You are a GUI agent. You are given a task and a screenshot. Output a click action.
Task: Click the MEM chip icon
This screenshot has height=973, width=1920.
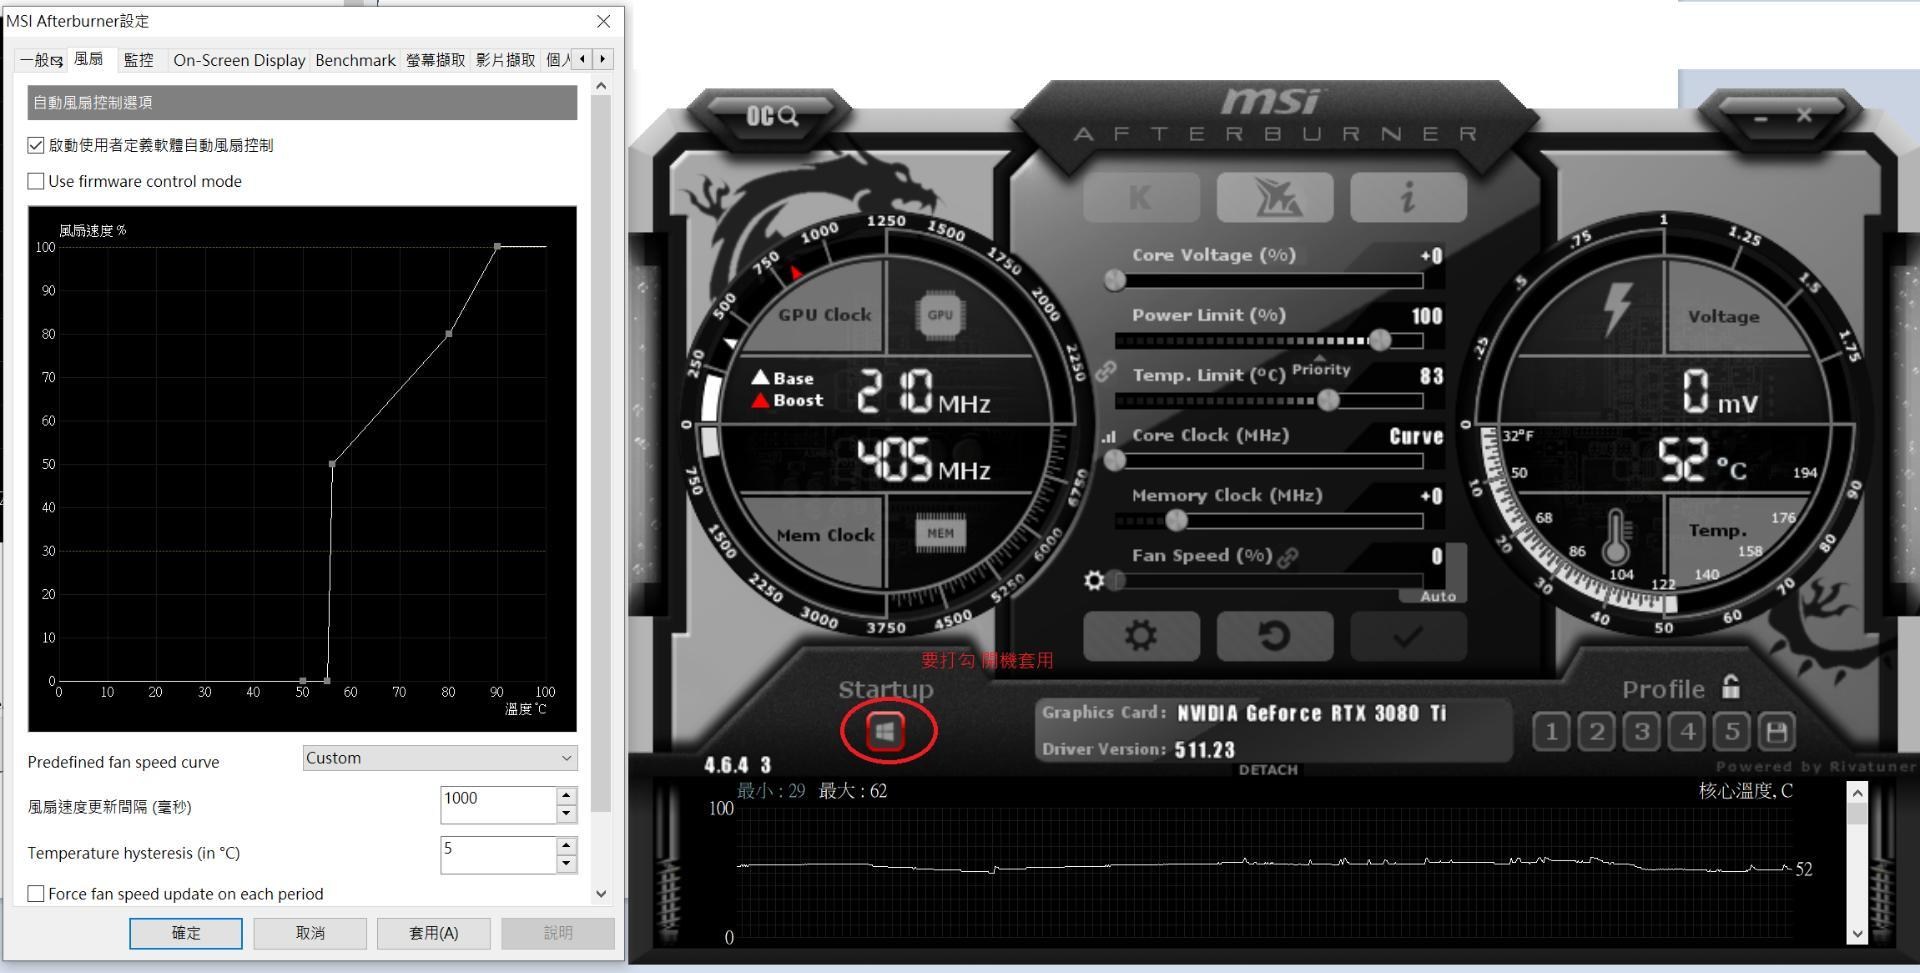(940, 533)
